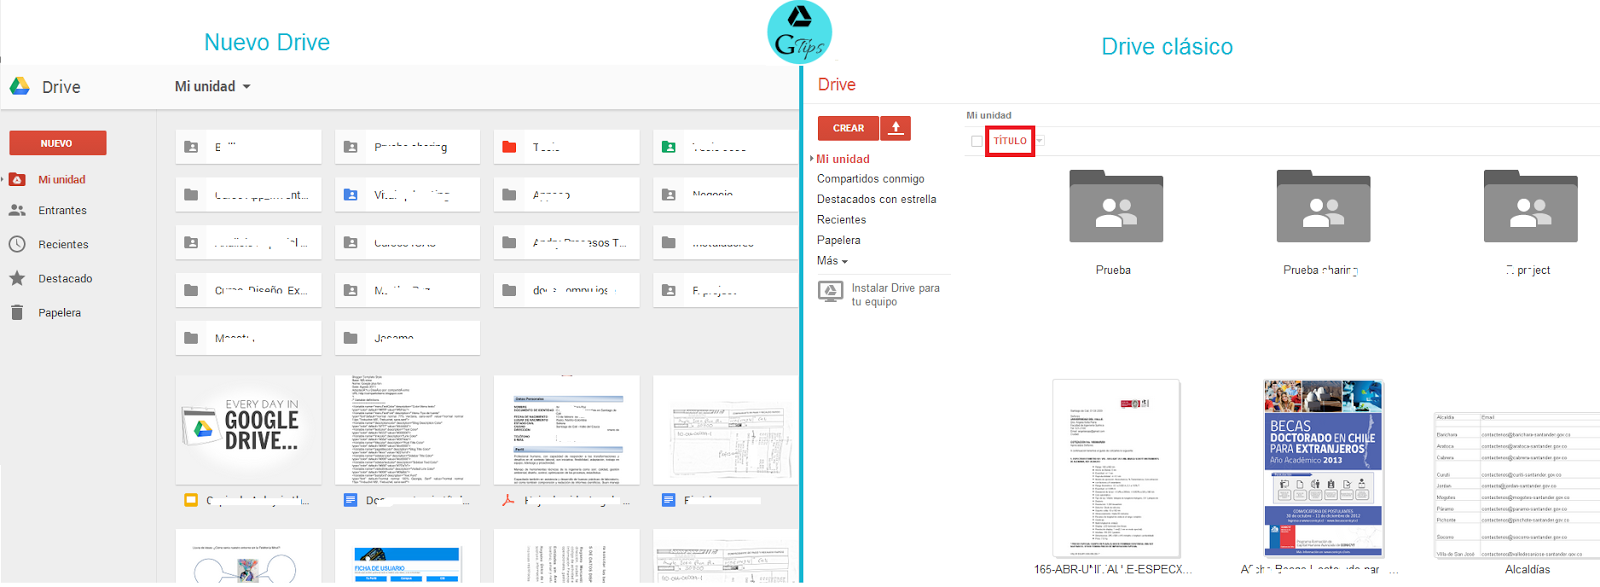
Task: Open the Mi unidad dropdown in Nuevo Drive header
Action: point(213,87)
